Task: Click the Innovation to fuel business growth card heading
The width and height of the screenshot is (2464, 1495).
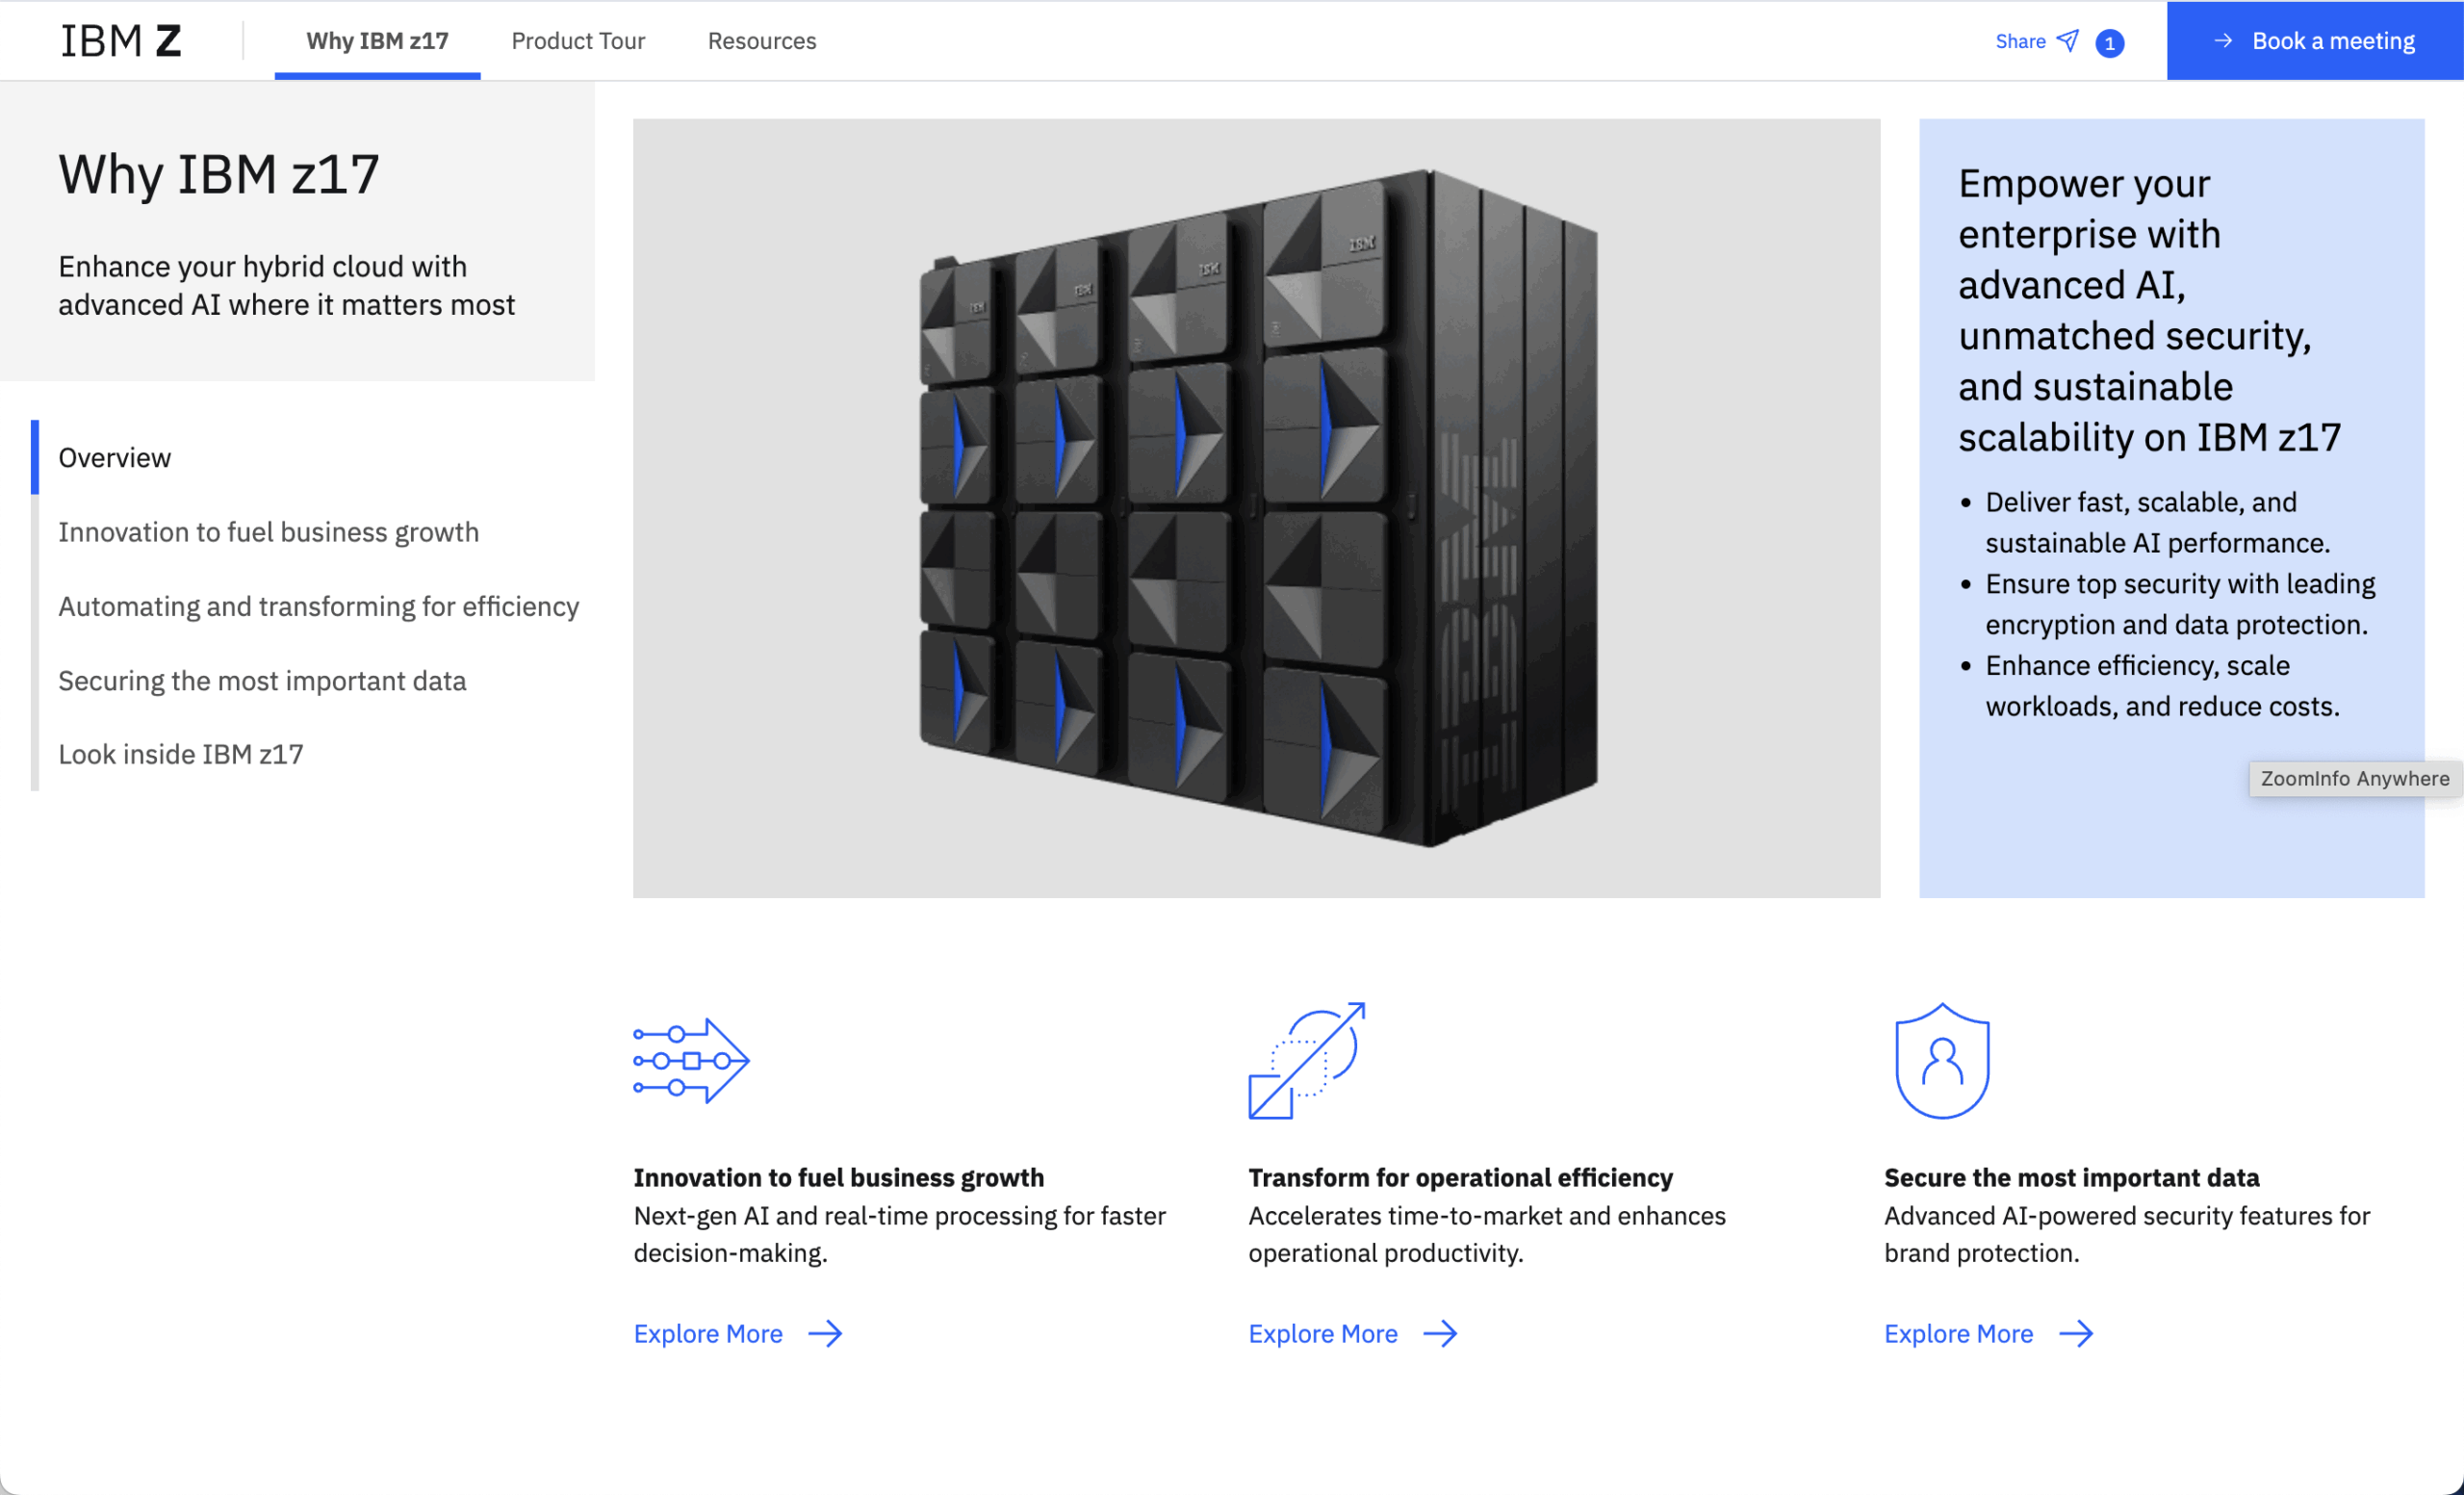Action: 838,1177
